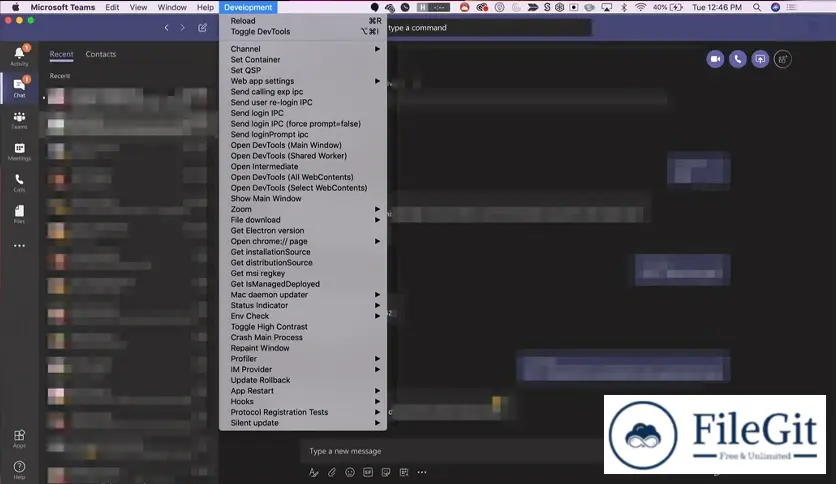Expand the Protocol Registration Tests submenu
Viewport: 836px width, 484px height.
click(303, 412)
